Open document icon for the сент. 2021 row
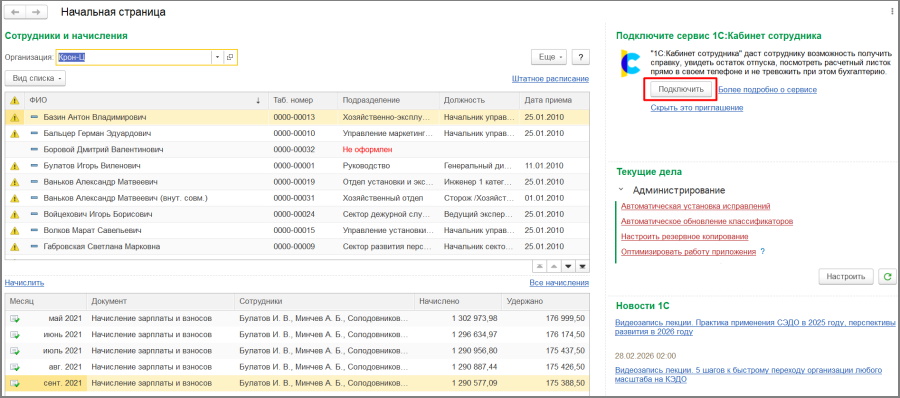 pyautogui.click(x=15, y=382)
